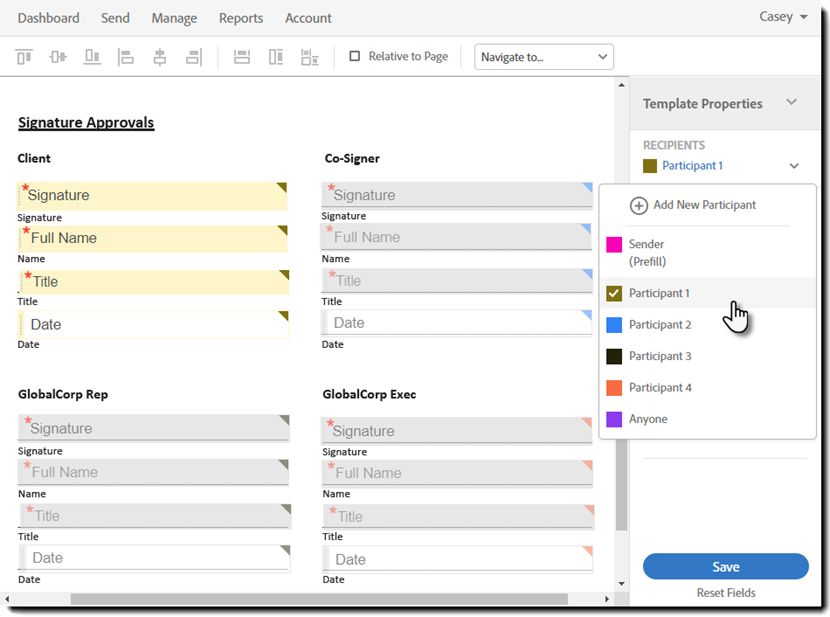The image size is (830, 617).
Task: Click the Save button
Action: [x=726, y=567]
